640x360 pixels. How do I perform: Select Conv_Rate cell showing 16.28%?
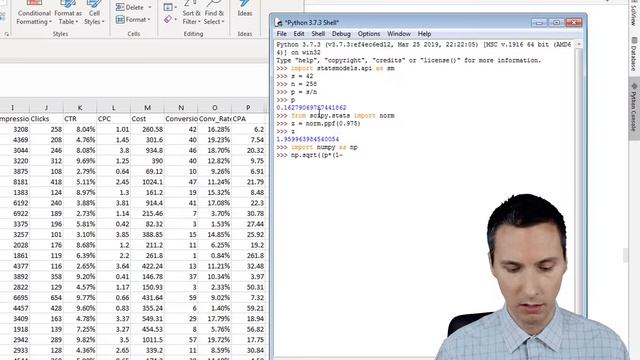215,129
